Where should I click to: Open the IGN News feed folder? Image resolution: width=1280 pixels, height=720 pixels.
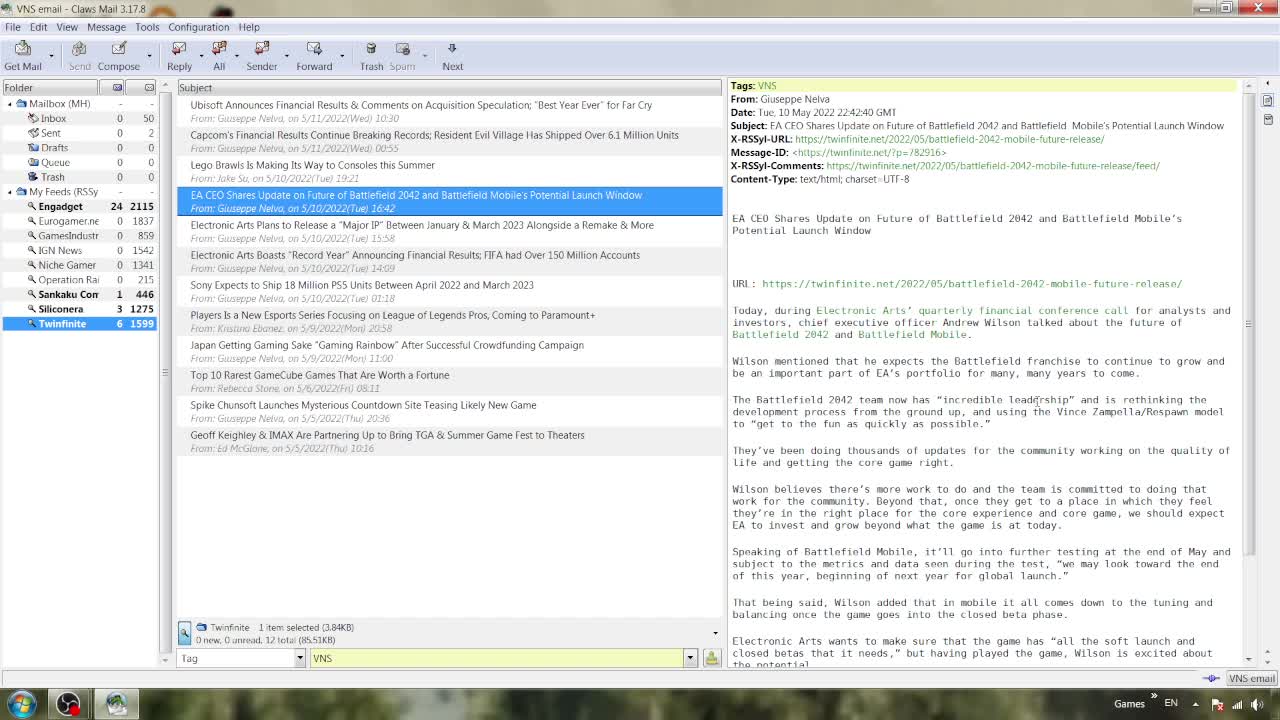point(60,250)
